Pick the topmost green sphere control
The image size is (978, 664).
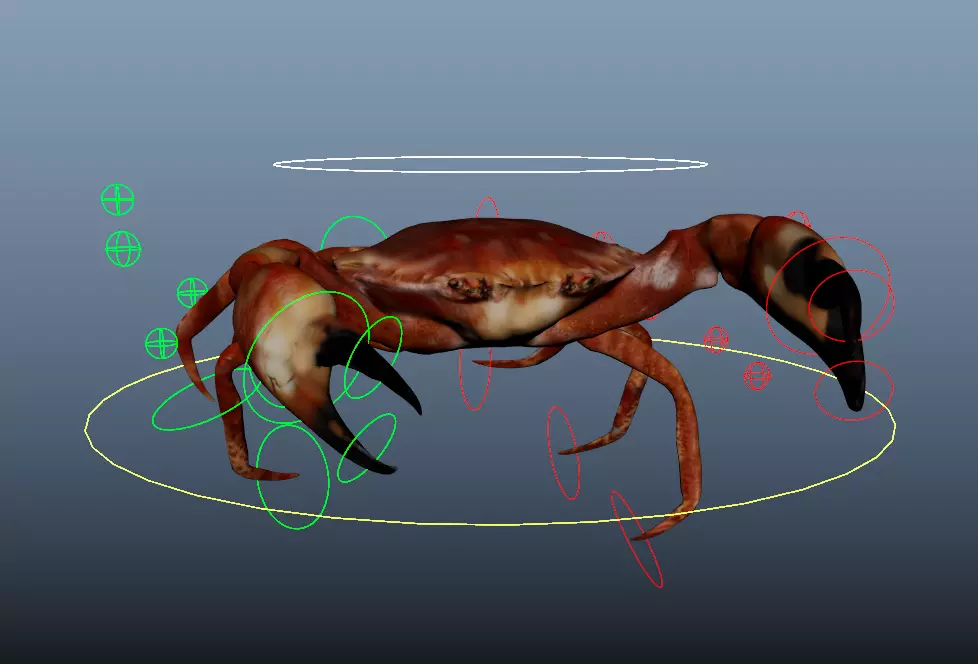coord(117,200)
